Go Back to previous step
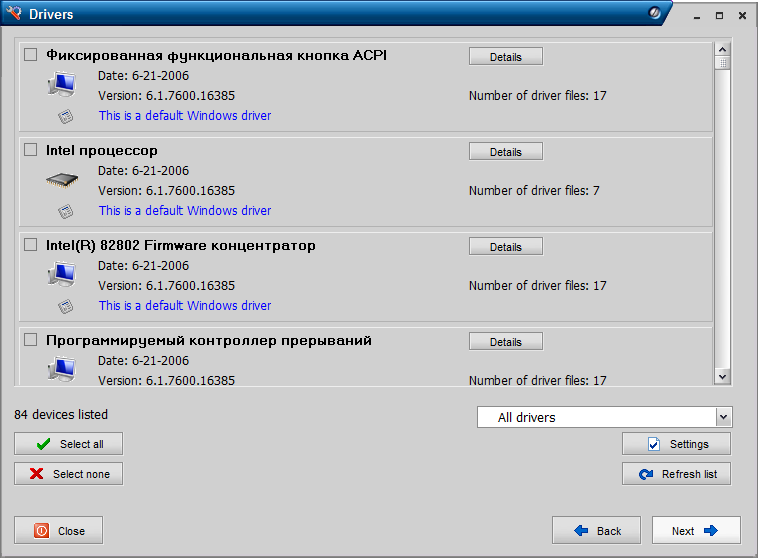Image resolution: width=758 pixels, height=558 pixels. tap(597, 530)
